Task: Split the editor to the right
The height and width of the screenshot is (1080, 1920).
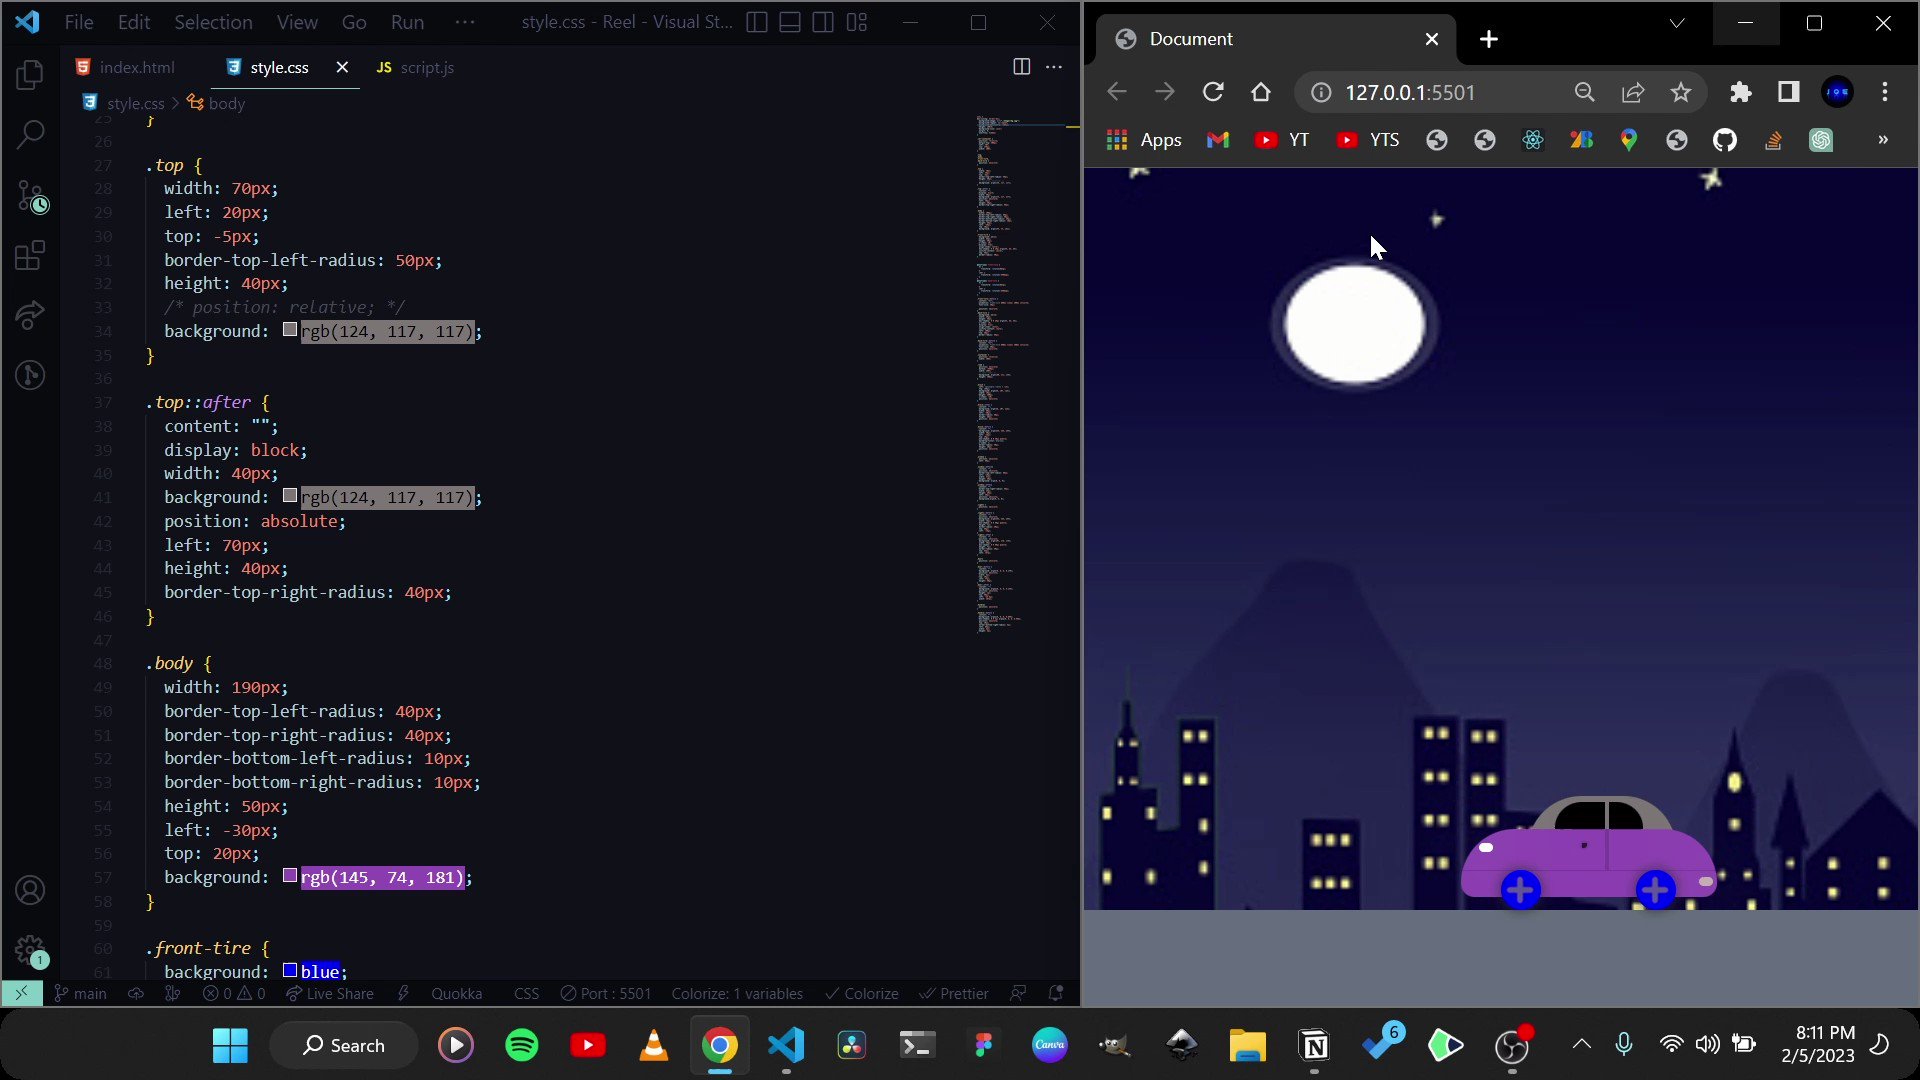Action: click(1021, 67)
